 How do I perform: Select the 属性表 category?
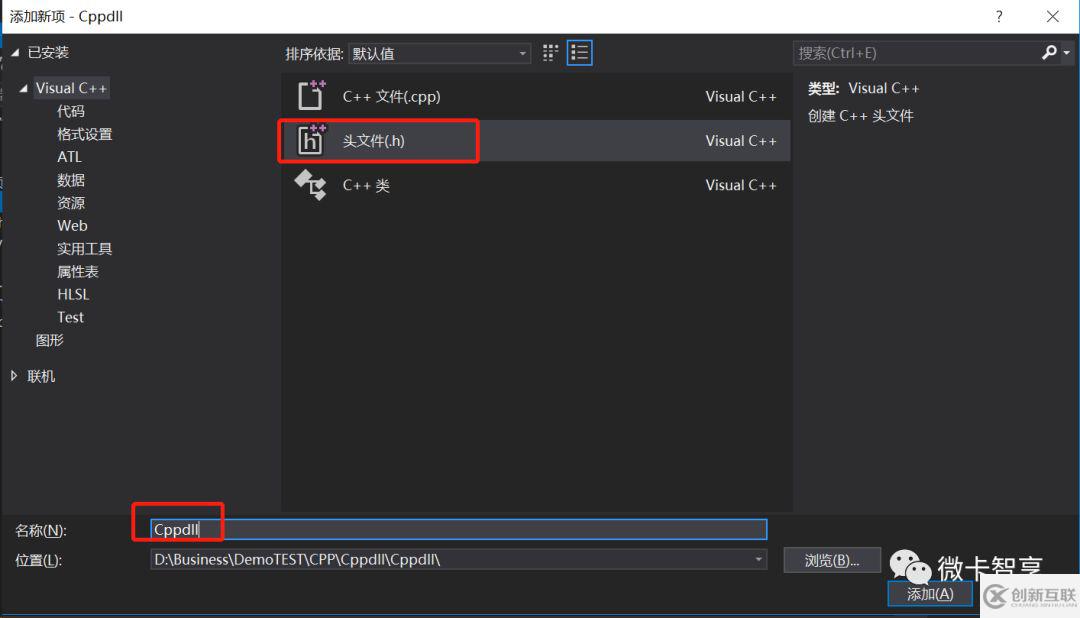tap(78, 271)
